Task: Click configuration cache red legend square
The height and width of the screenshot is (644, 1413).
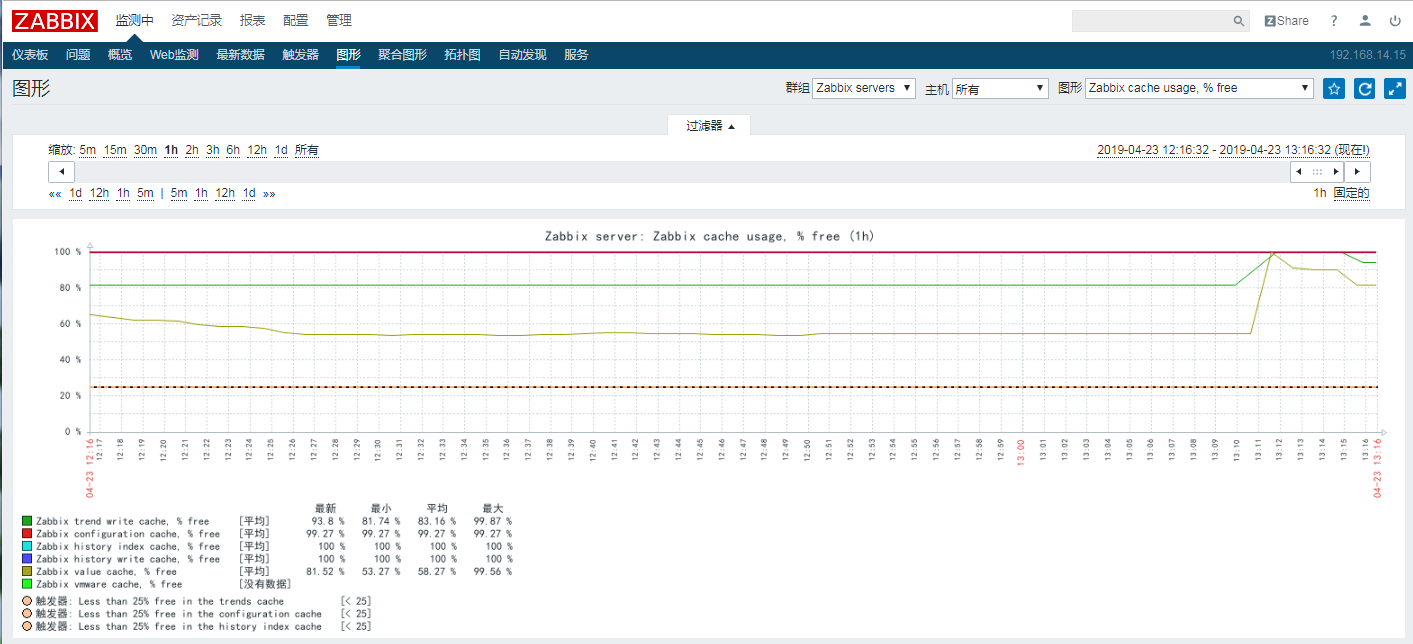Action: tap(27, 534)
